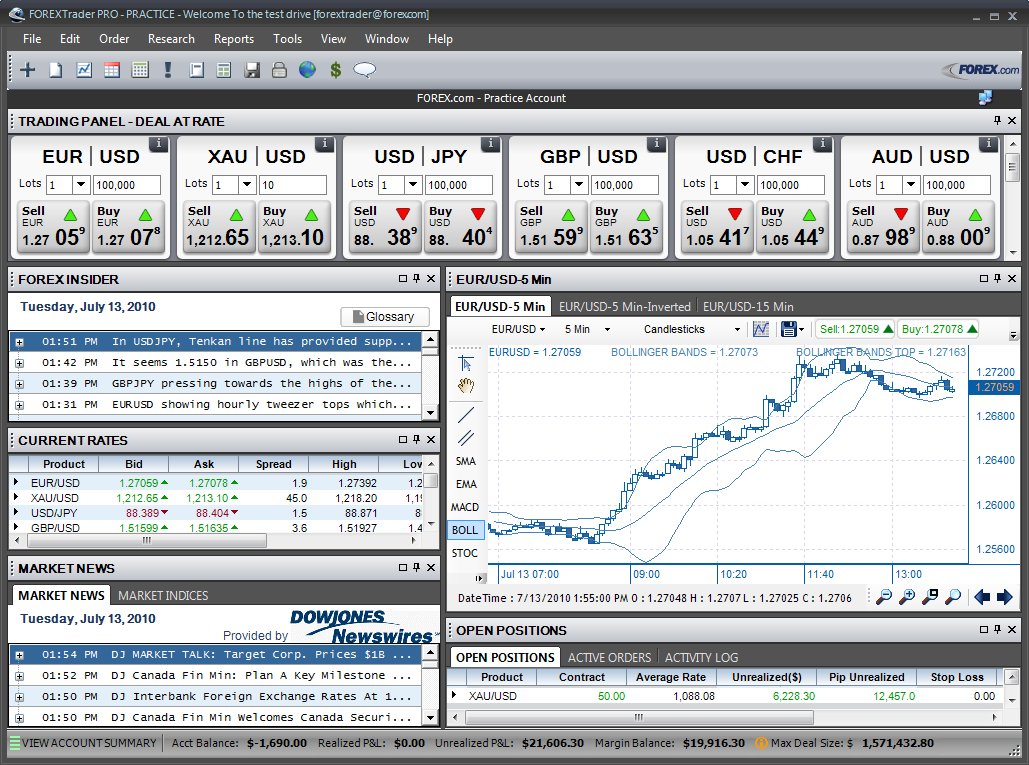Image resolution: width=1029 pixels, height=765 pixels.
Task: Open the Tools menu
Action: 287,39
